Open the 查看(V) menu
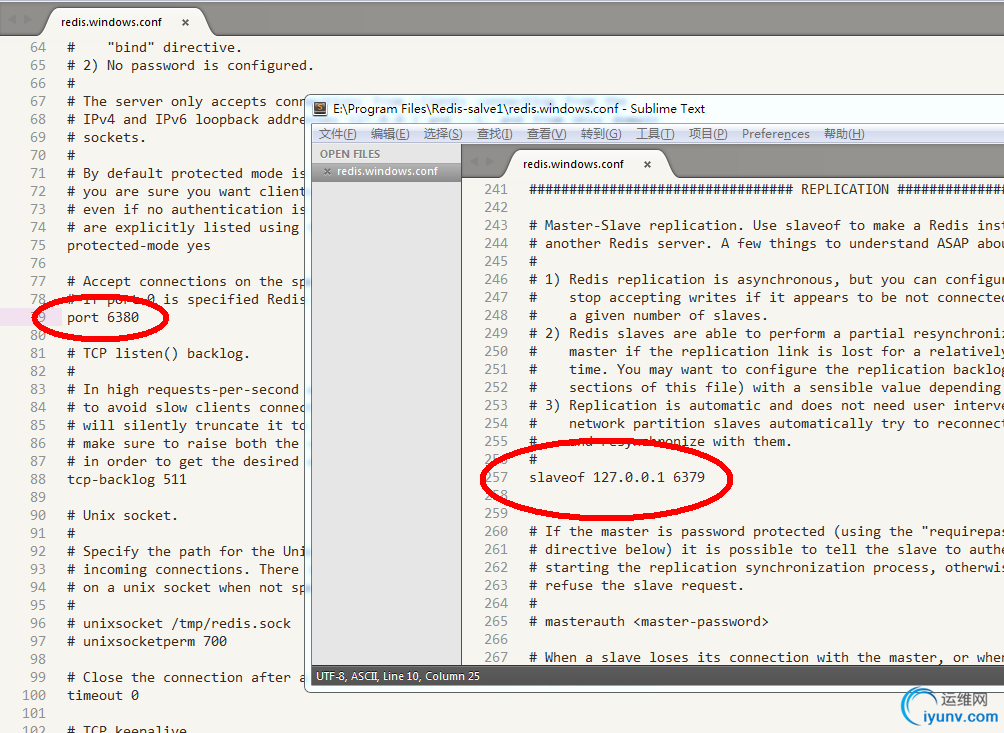The height and width of the screenshot is (733, 1004). (x=546, y=134)
